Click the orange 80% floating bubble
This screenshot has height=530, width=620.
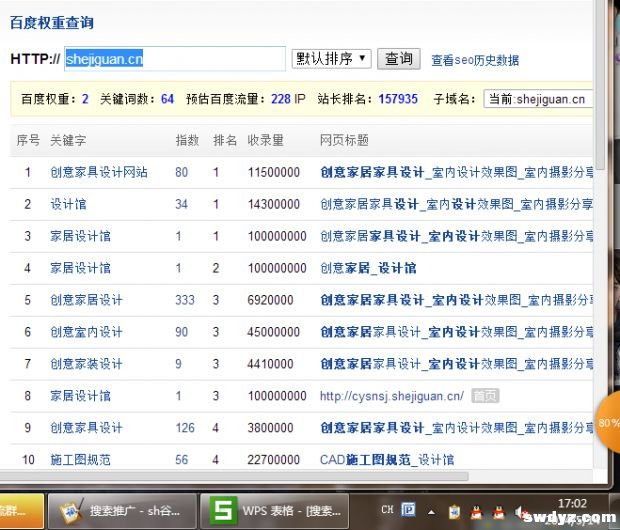coord(607,422)
